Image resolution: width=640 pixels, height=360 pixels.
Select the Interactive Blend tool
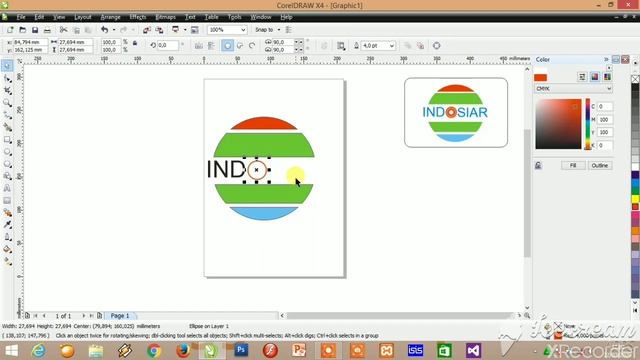click(x=7, y=213)
